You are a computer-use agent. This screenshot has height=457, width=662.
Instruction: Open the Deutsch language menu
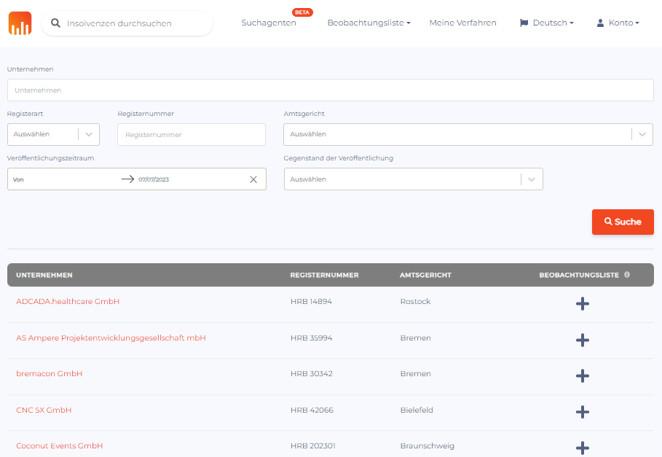tap(547, 22)
